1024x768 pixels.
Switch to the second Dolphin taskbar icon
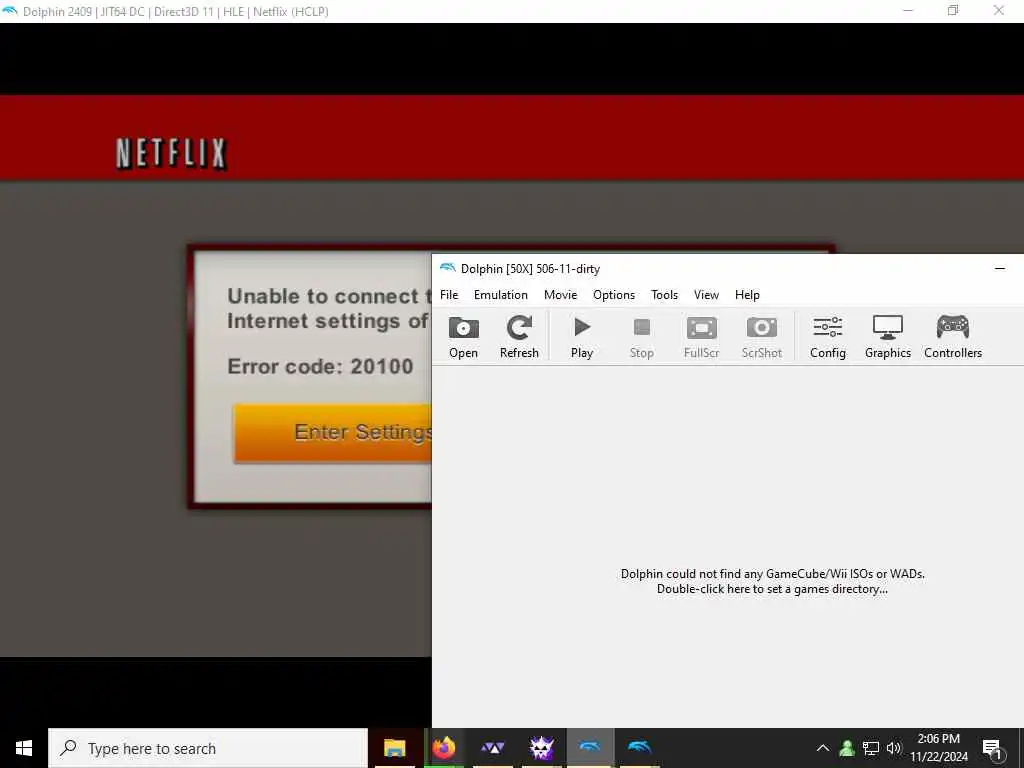click(x=639, y=748)
